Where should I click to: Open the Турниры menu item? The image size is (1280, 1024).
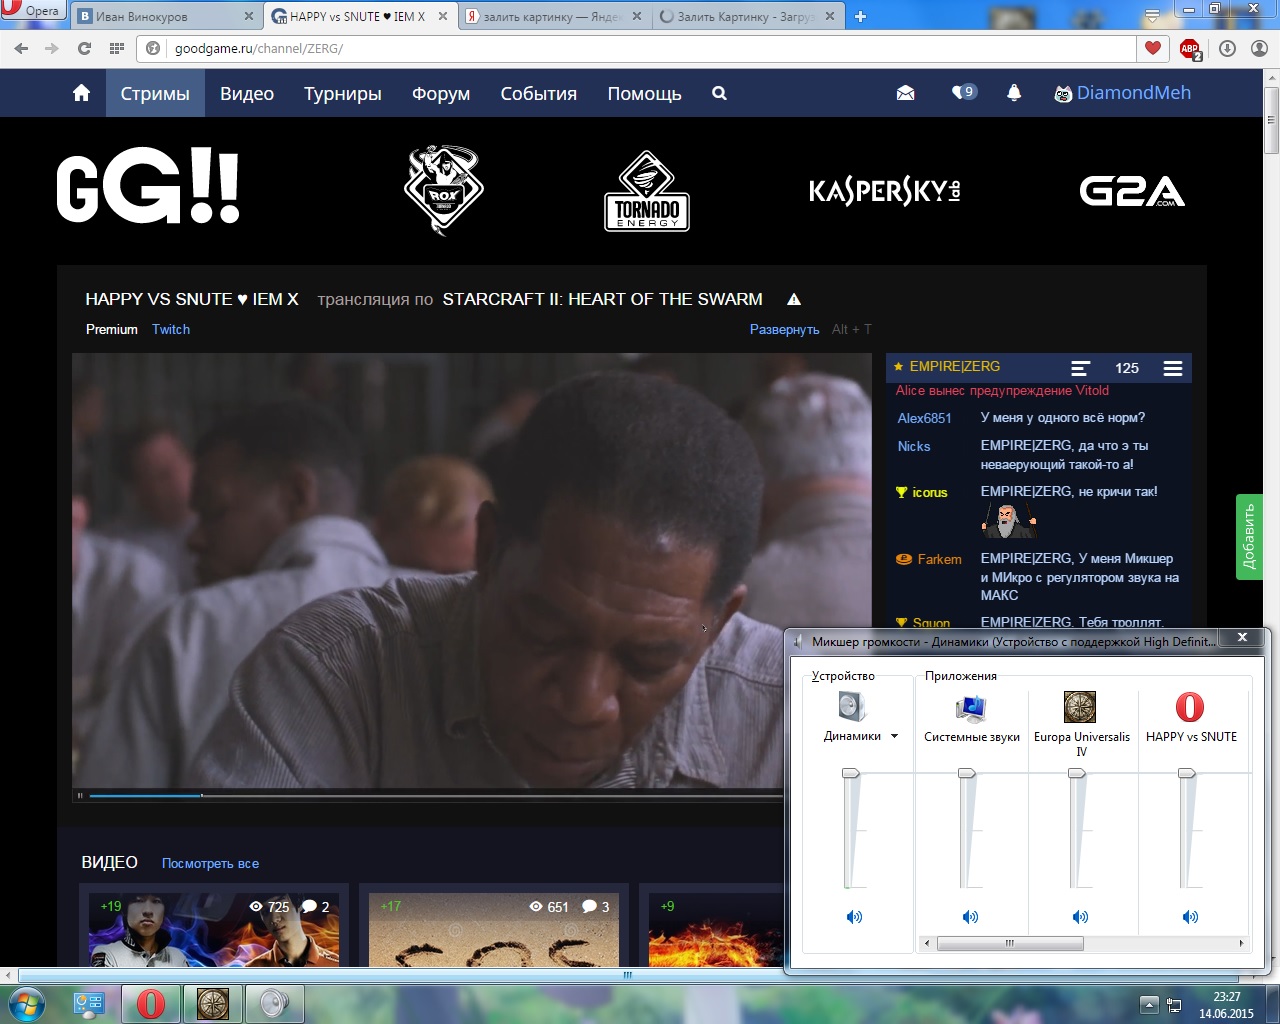[343, 93]
